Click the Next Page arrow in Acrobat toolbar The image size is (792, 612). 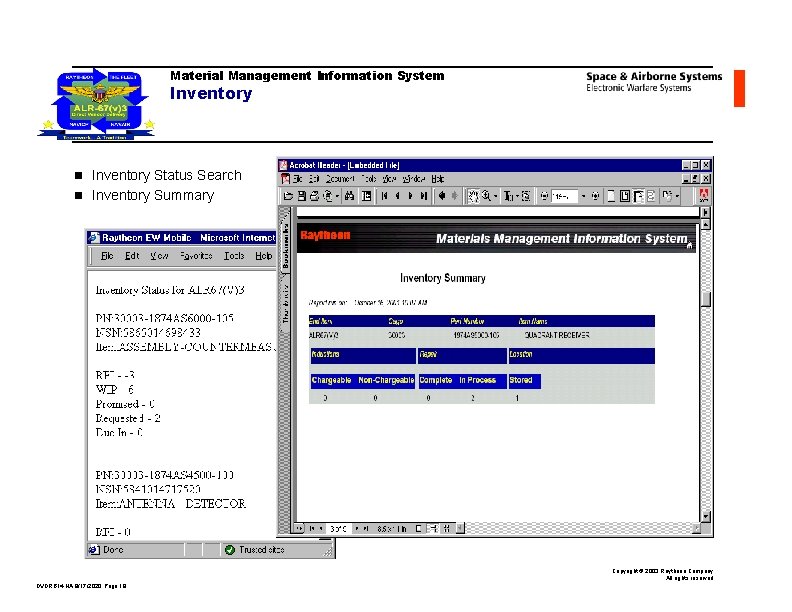click(410, 196)
